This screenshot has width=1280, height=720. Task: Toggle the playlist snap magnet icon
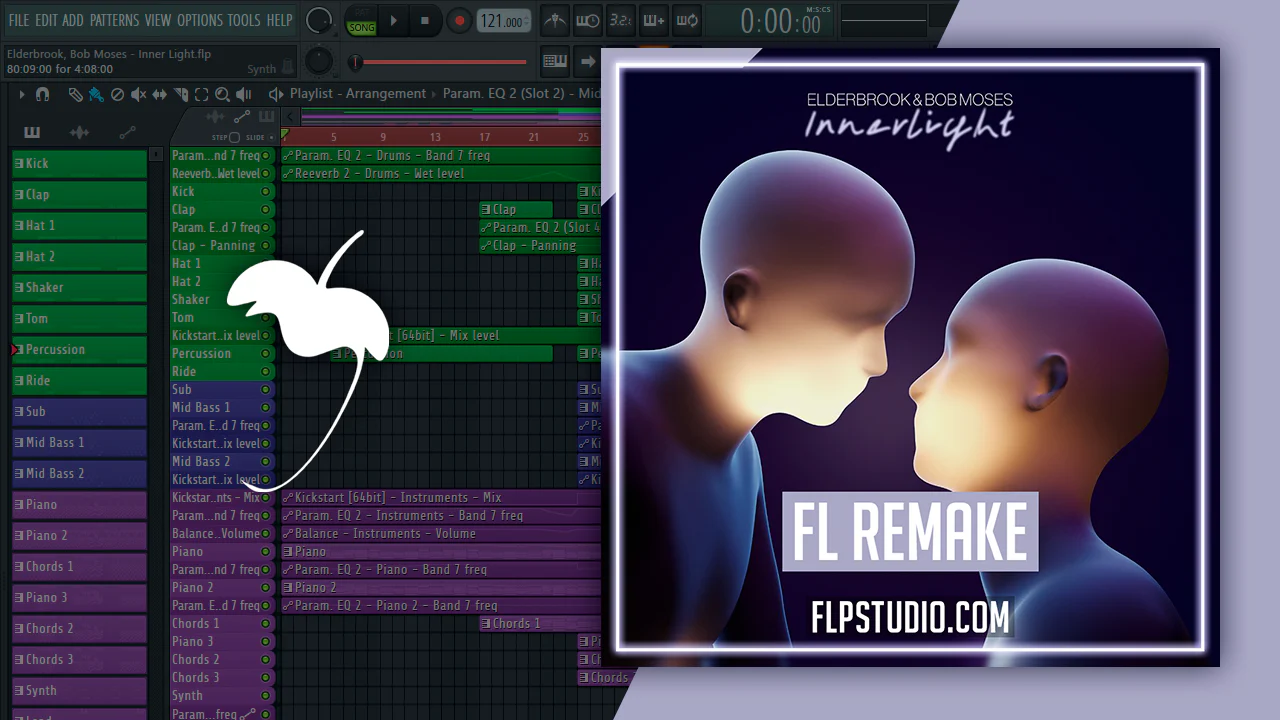42,94
